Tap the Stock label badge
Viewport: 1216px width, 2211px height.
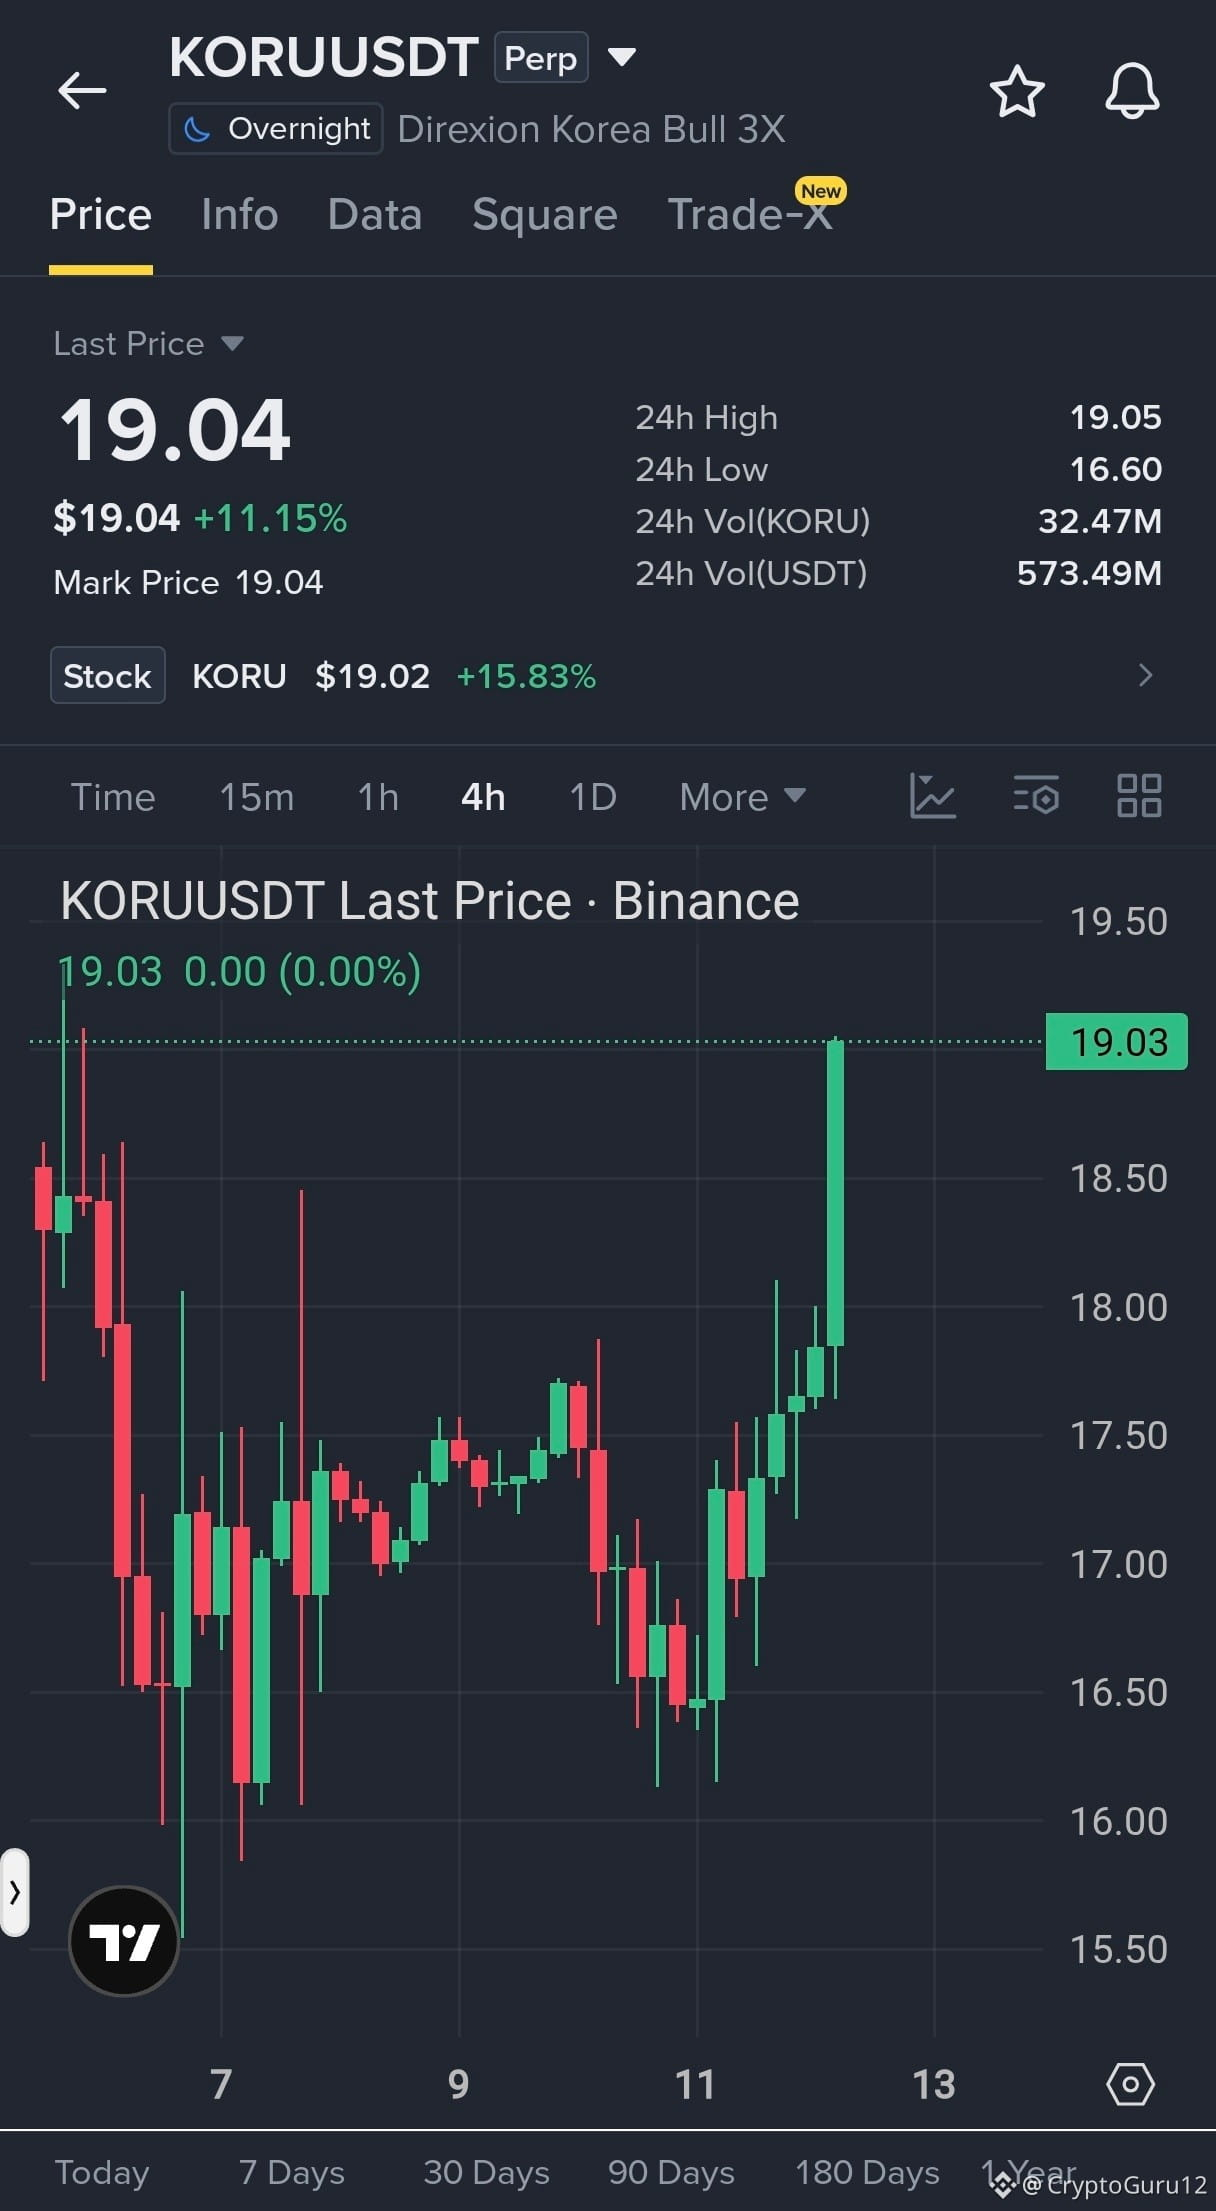pos(107,676)
